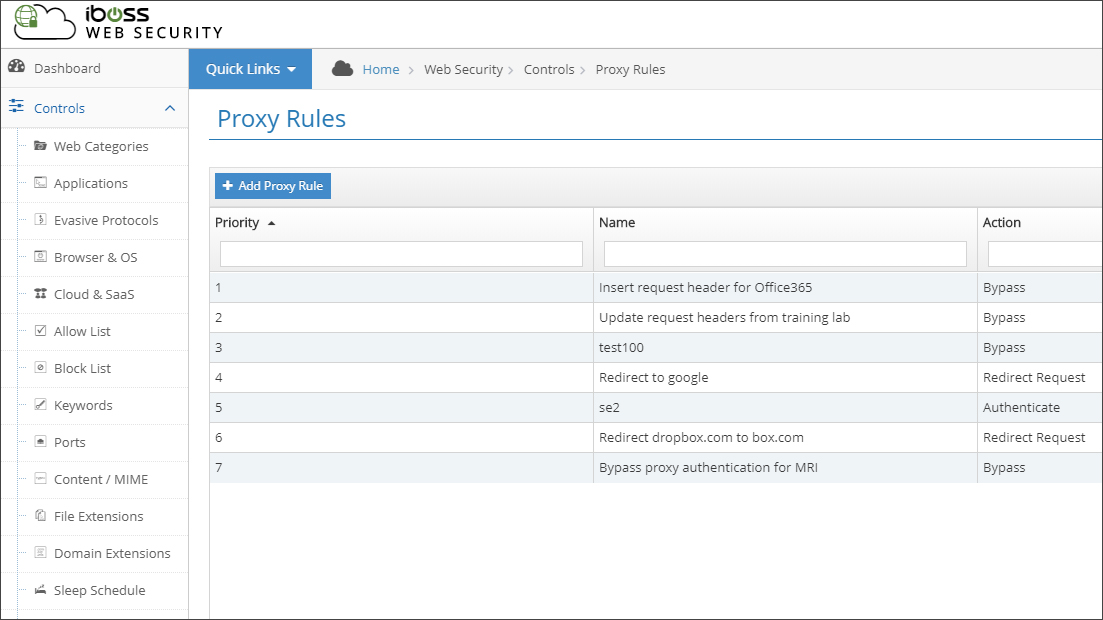The image size is (1103, 620).
Task: Click the Proxy Rules breadcrumb
Action: tap(630, 69)
